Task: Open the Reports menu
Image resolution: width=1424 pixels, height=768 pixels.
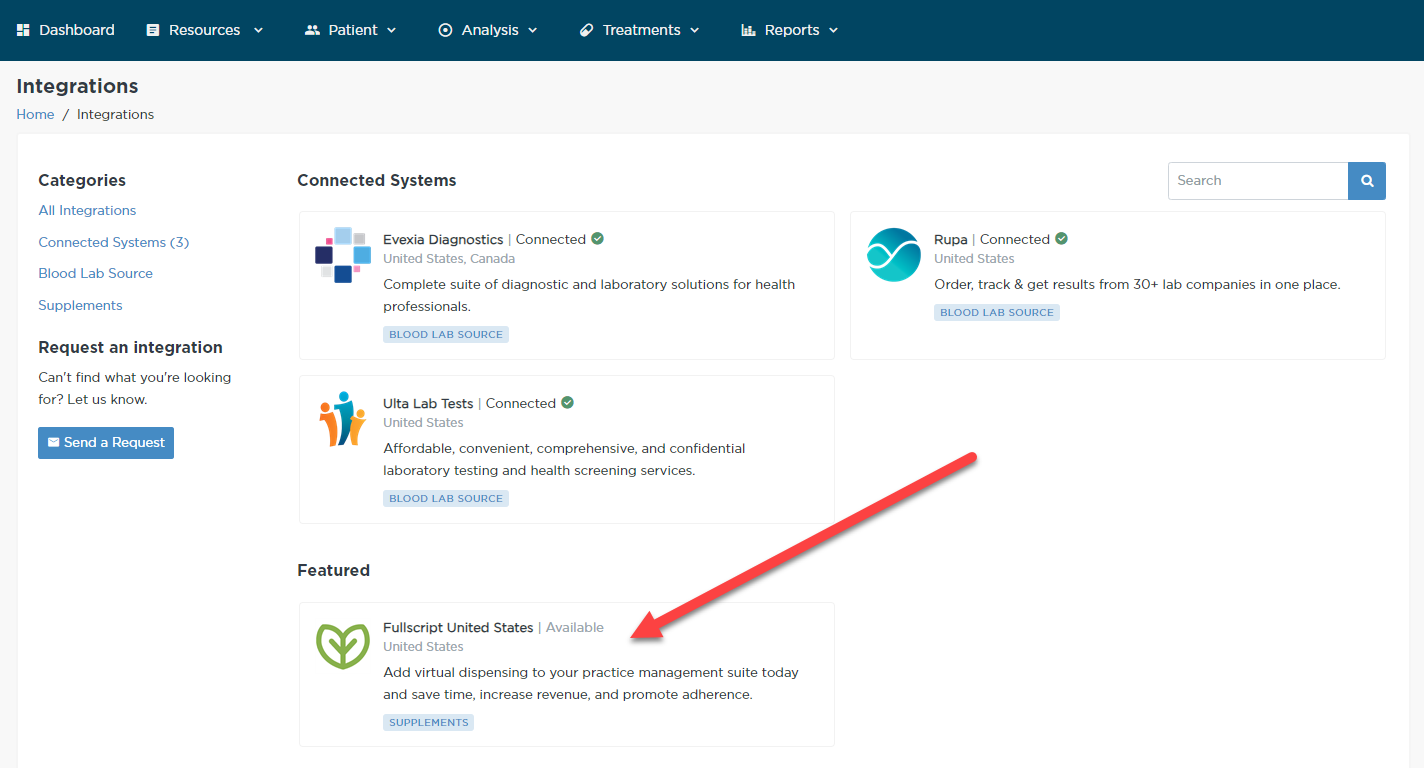Action: coord(789,29)
